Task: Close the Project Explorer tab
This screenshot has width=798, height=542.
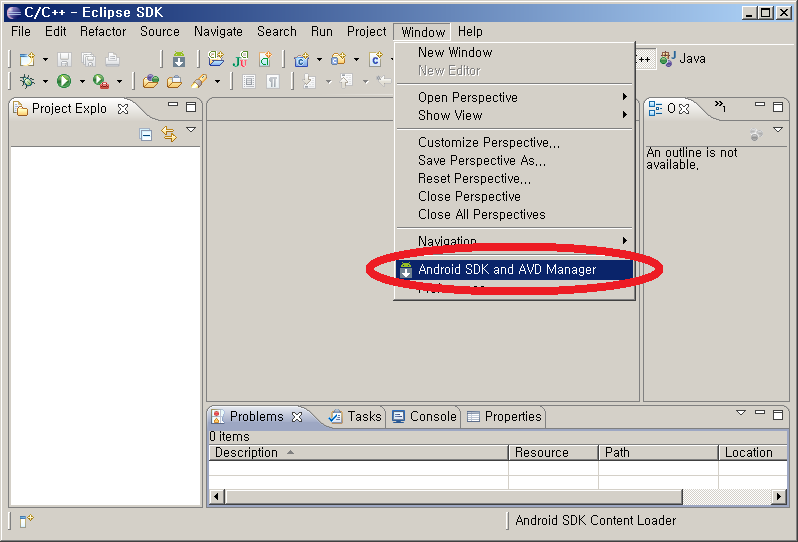Action: [123, 109]
